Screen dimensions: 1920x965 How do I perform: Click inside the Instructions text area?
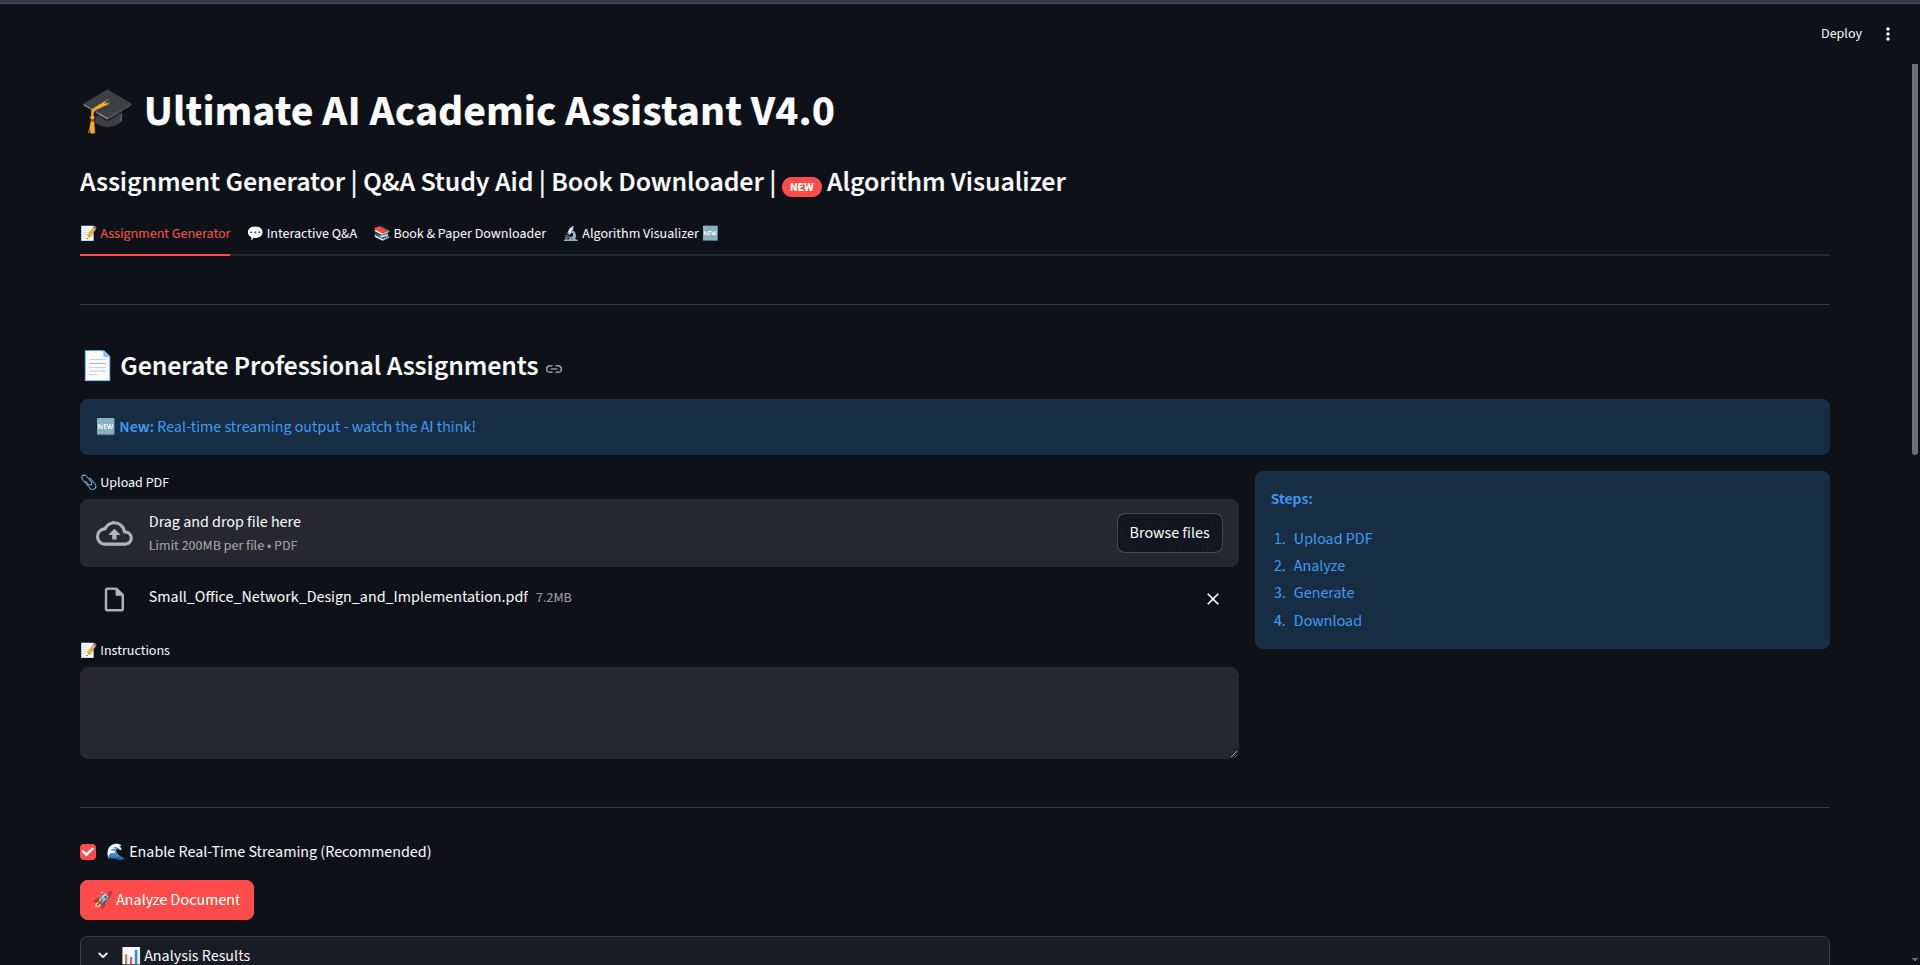click(659, 713)
